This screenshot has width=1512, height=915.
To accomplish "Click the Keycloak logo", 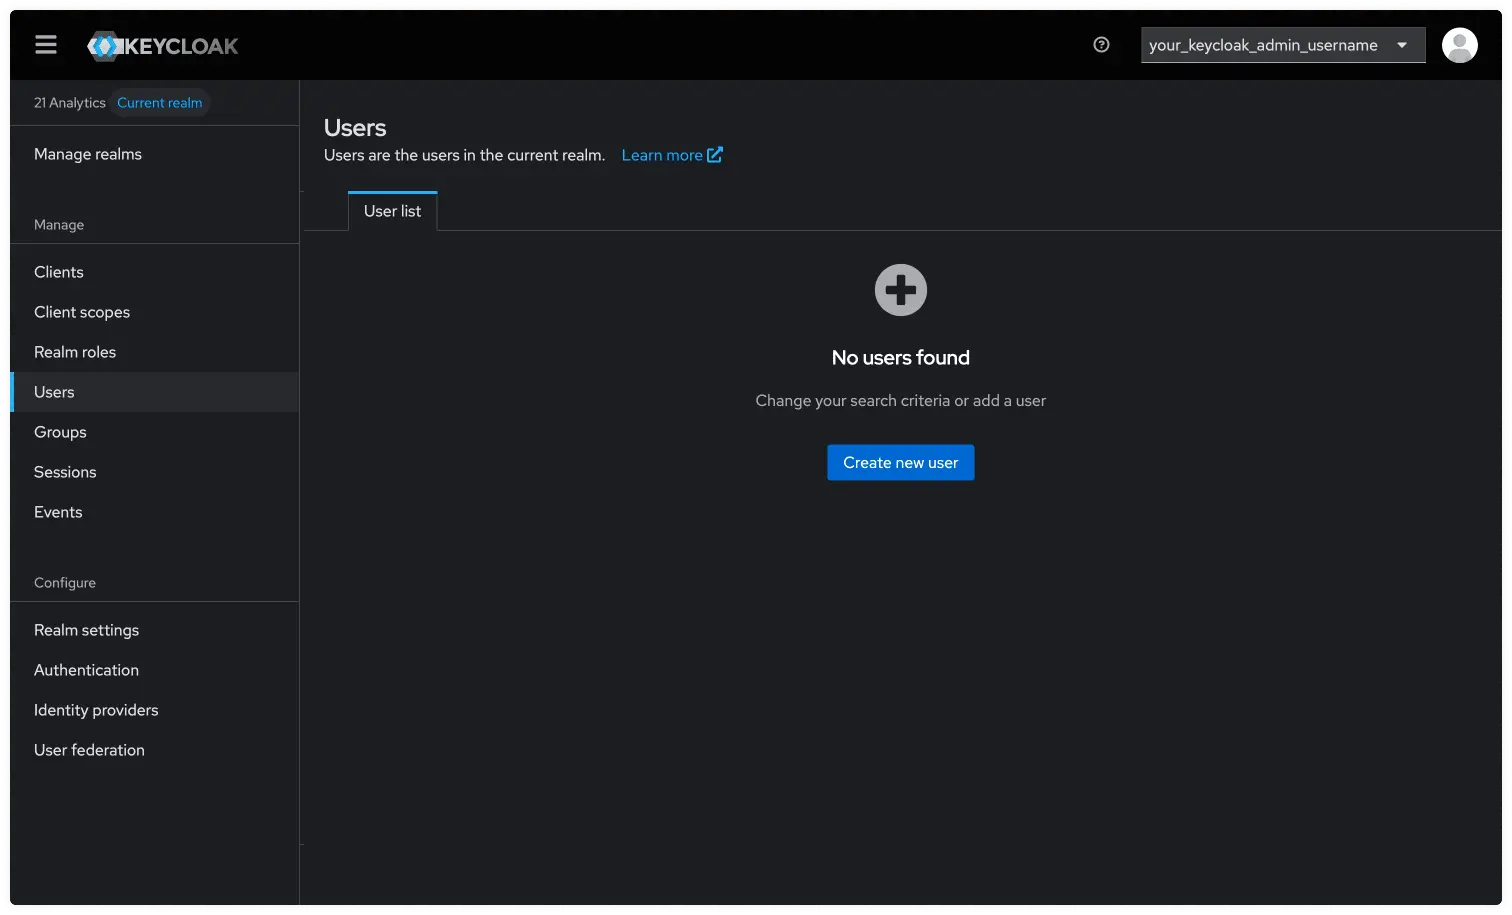I will tap(163, 46).
